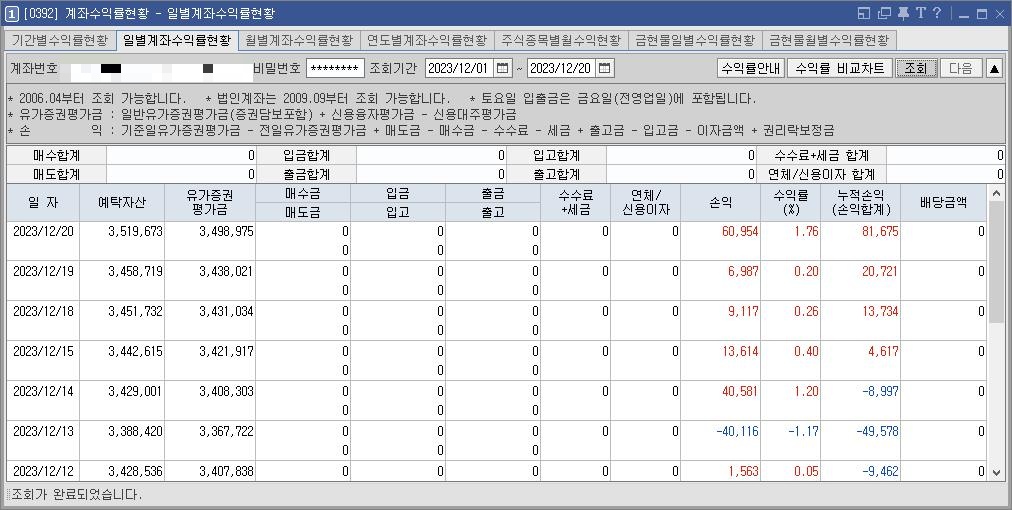Click the 1.76 return rate value
The height and width of the screenshot is (510, 1012).
coord(807,231)
